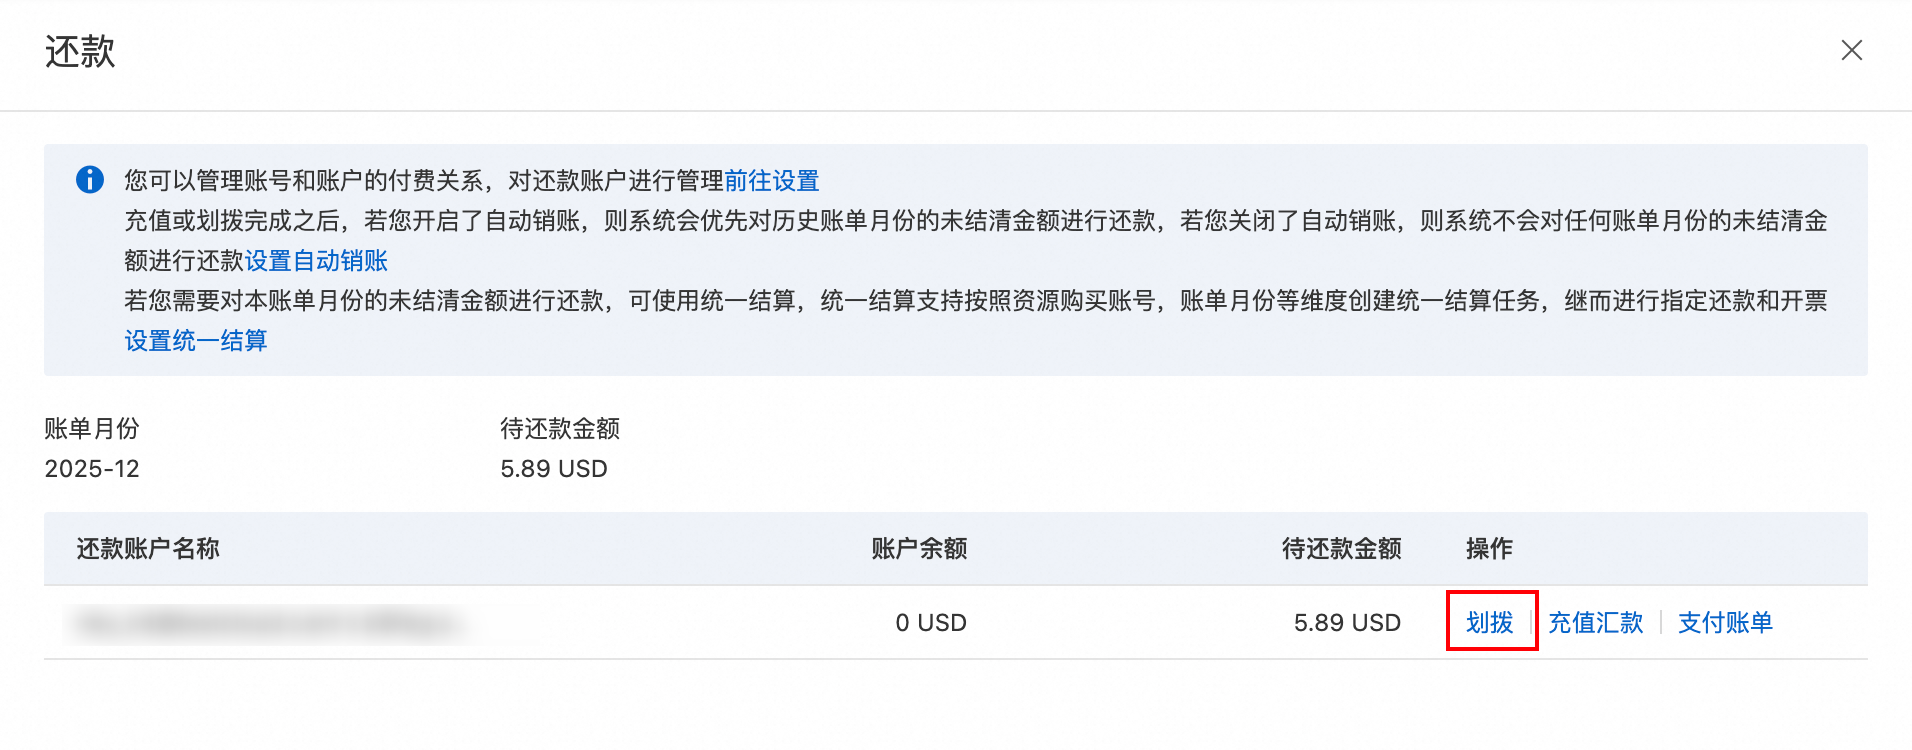Click the 待还款金额 label above the table

click(x=559, y=429)
